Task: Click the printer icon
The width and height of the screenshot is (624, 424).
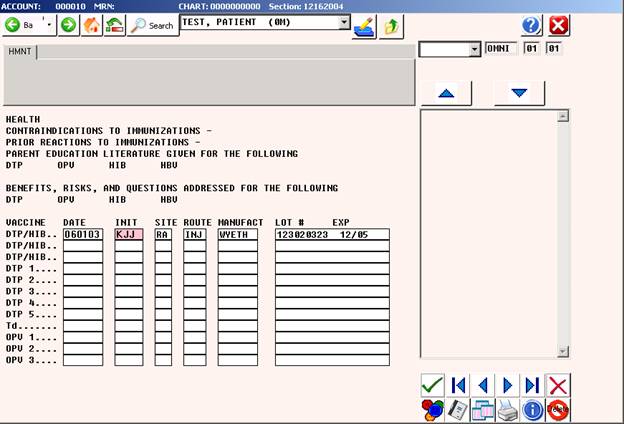Action: pos(508,409)
